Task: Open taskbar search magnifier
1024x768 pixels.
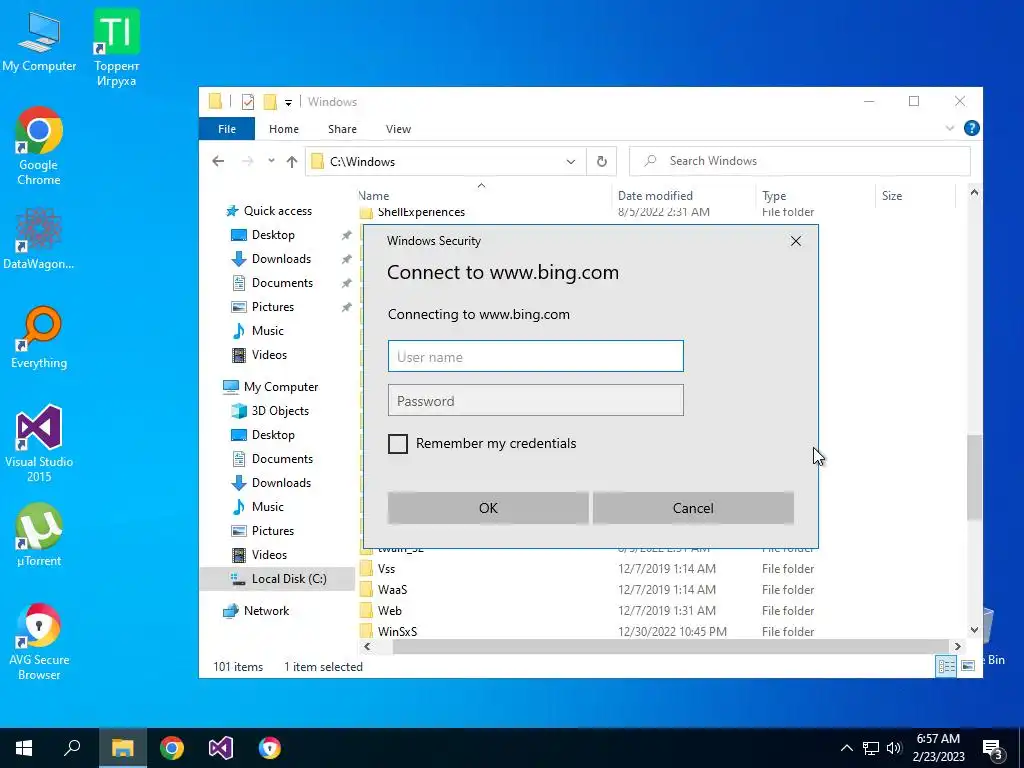Action: click(72, 748)
